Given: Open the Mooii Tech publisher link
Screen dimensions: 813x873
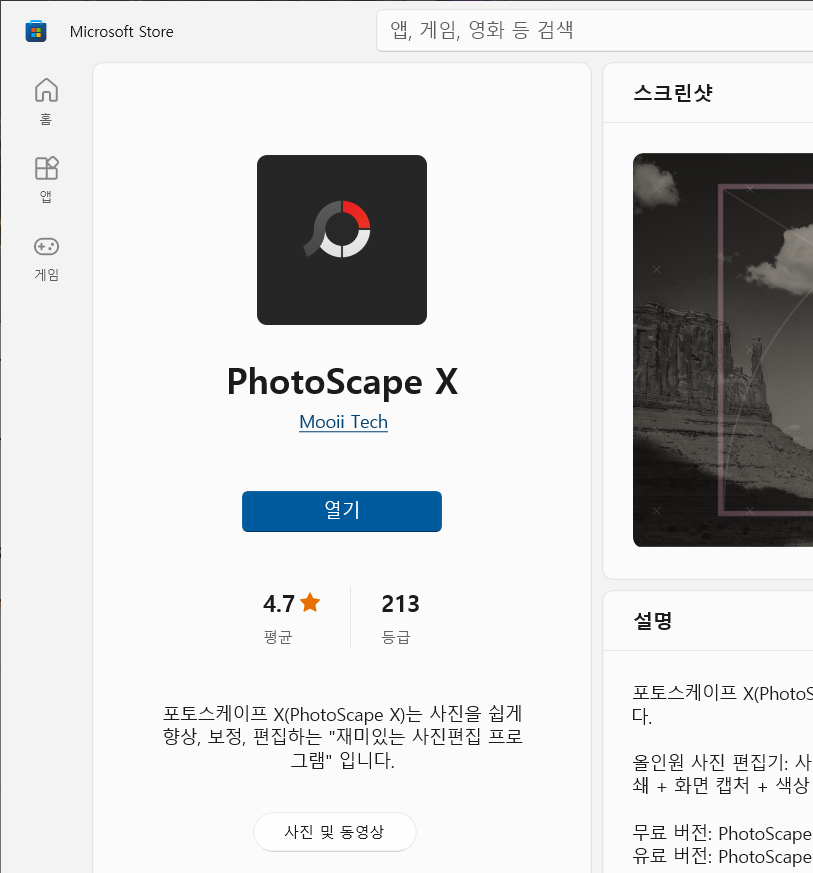Looking at the screenshot, I should pyautogui.click(x=343, y=422).
